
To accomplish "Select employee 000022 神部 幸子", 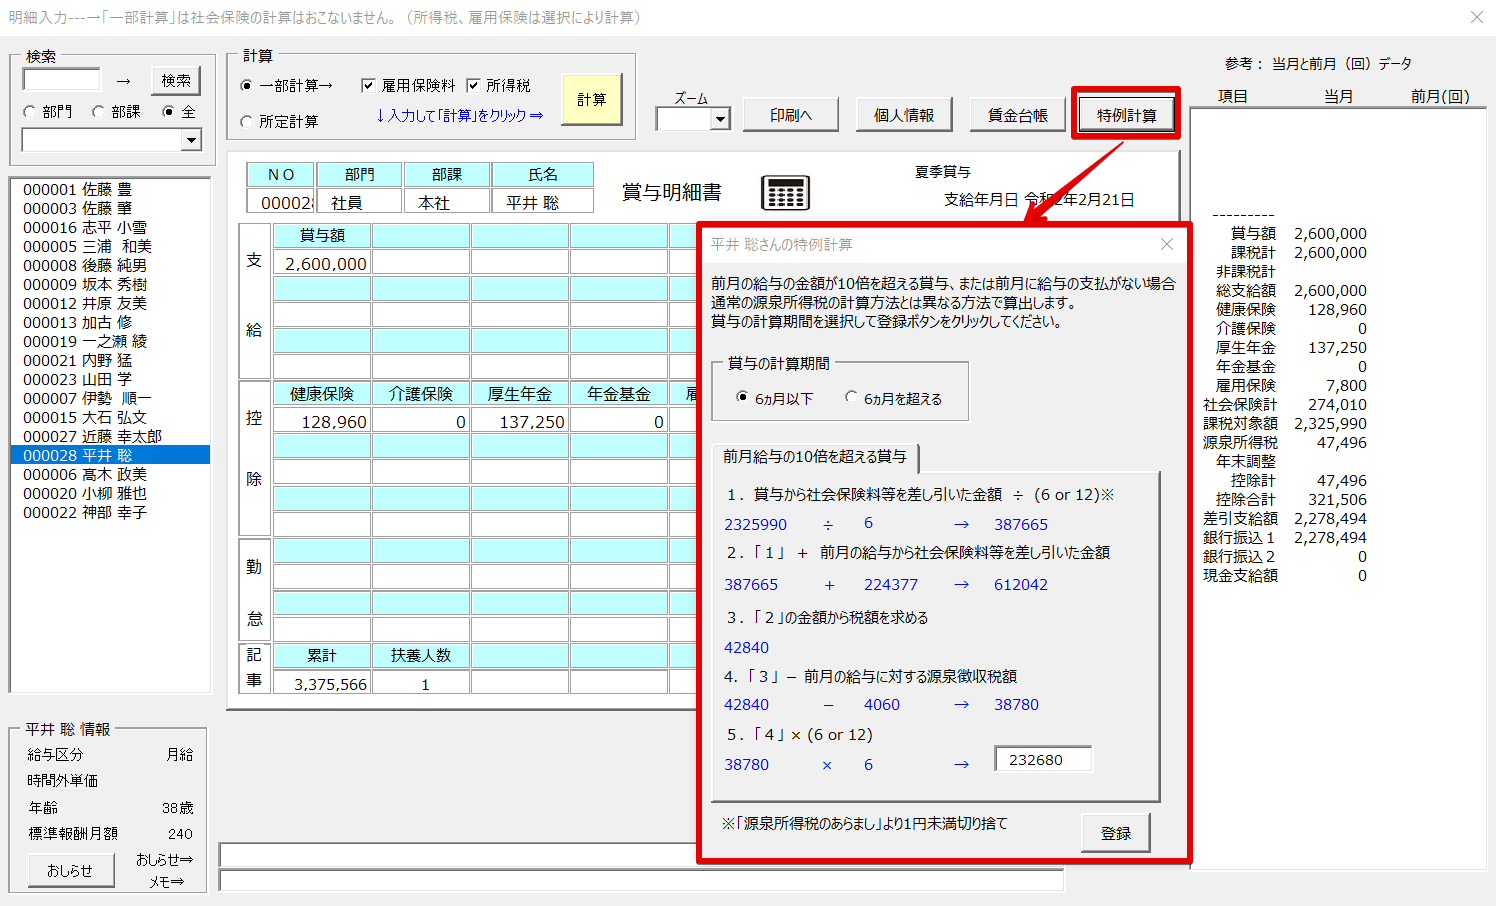I will 110,513.
